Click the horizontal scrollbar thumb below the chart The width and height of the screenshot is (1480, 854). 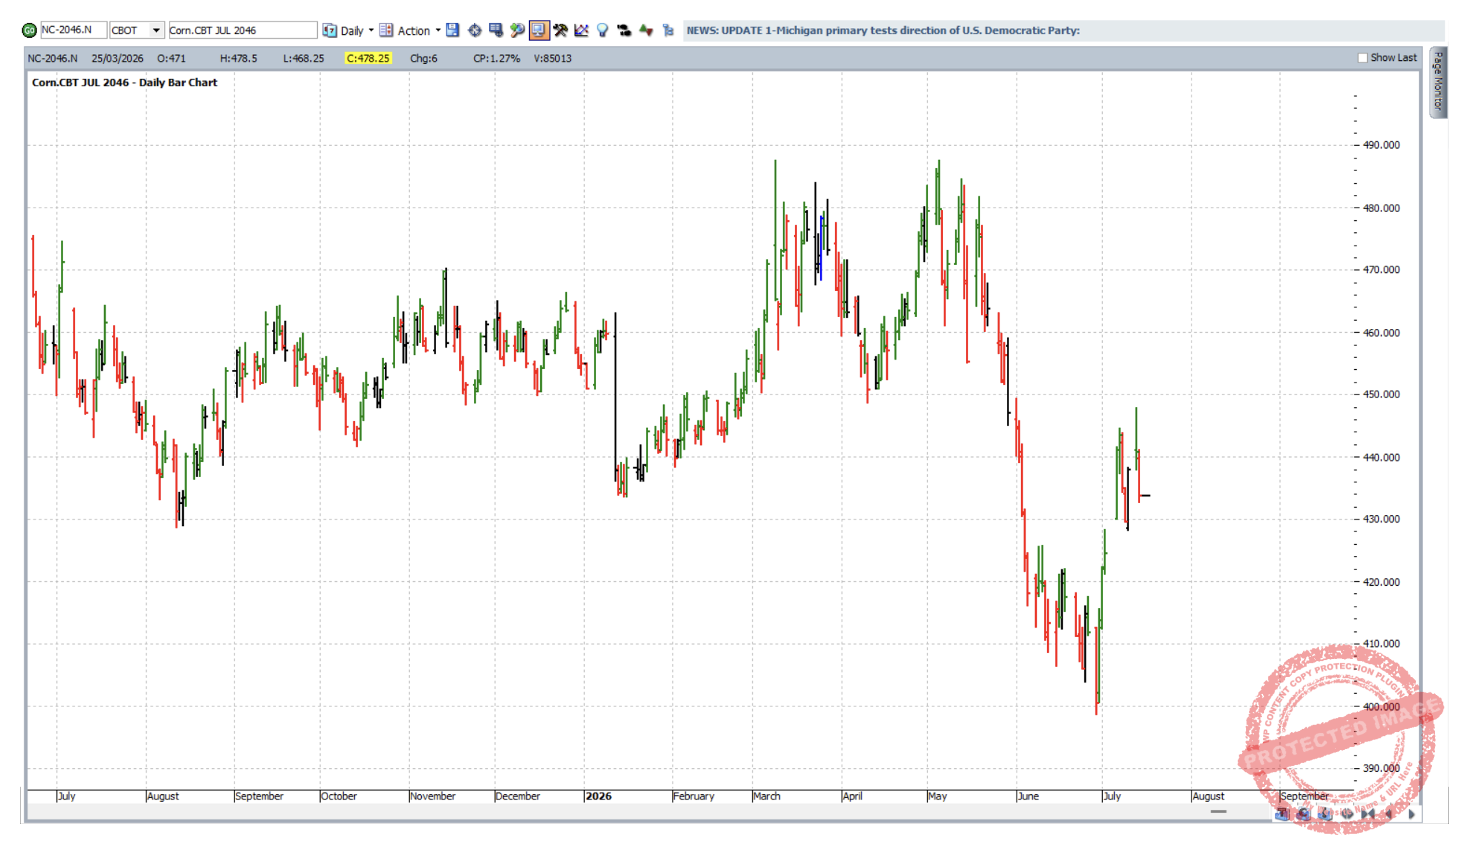[x=1218, y=812]
